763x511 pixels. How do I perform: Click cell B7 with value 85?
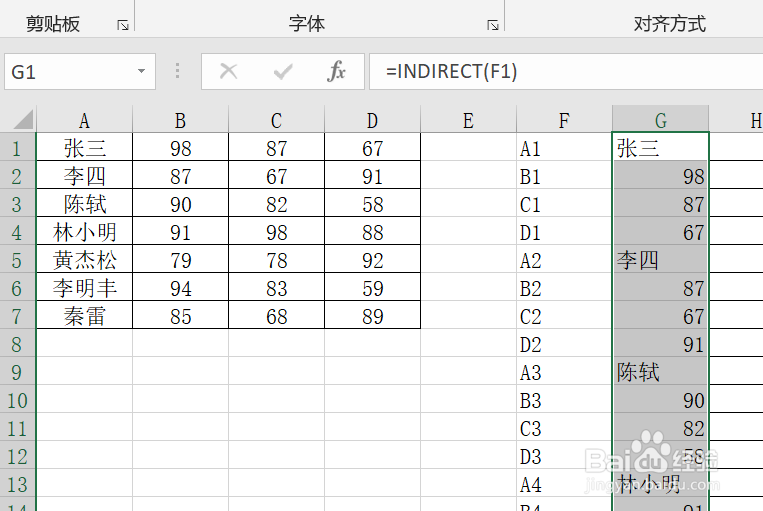coord(180,315)
